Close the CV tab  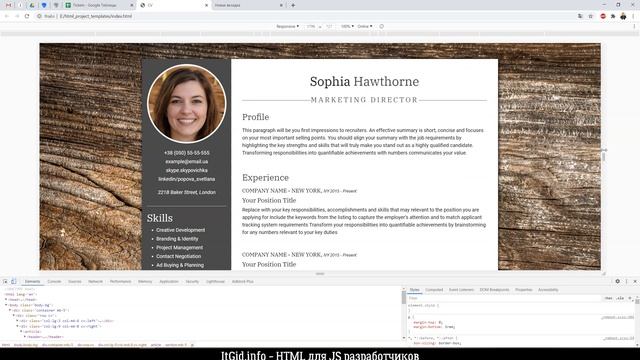click(206, 5)
